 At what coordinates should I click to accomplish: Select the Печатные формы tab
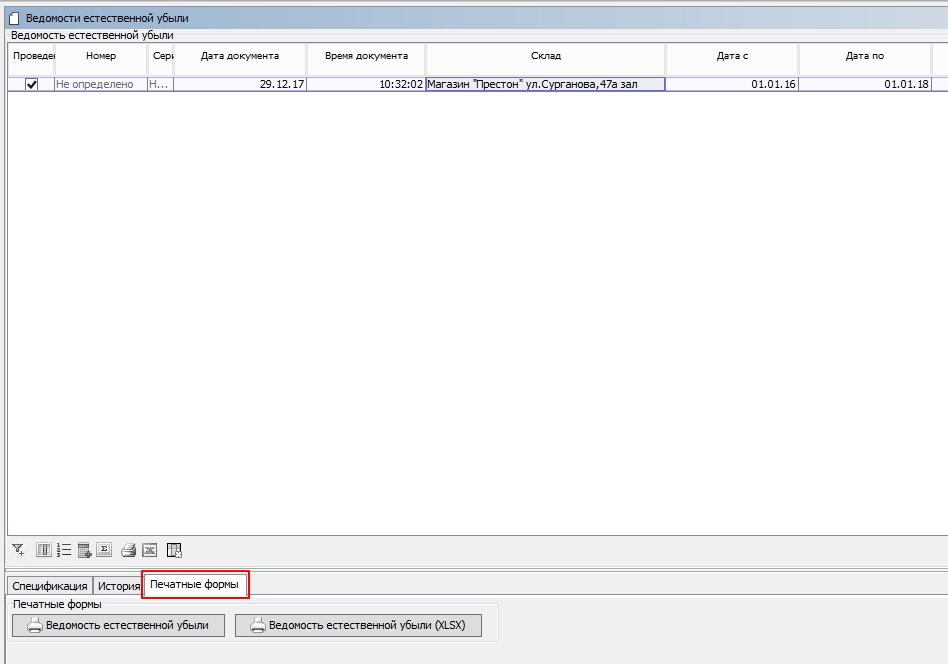pos(194,584)
